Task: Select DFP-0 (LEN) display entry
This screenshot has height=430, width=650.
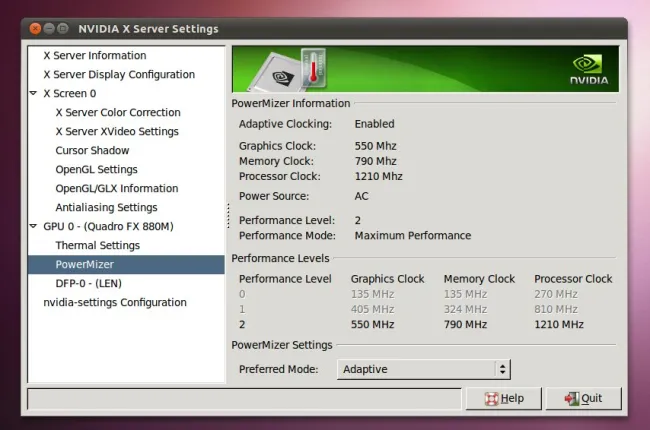Action: pyautogui.click(x=91, y=284)
